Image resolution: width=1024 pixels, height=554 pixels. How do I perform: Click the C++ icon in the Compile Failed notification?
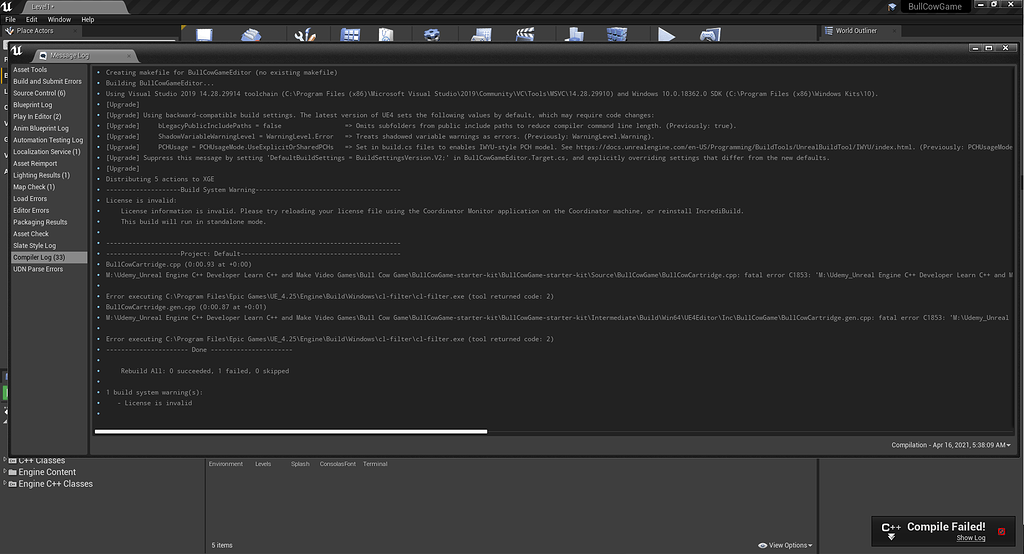click(x=891, y=530)
